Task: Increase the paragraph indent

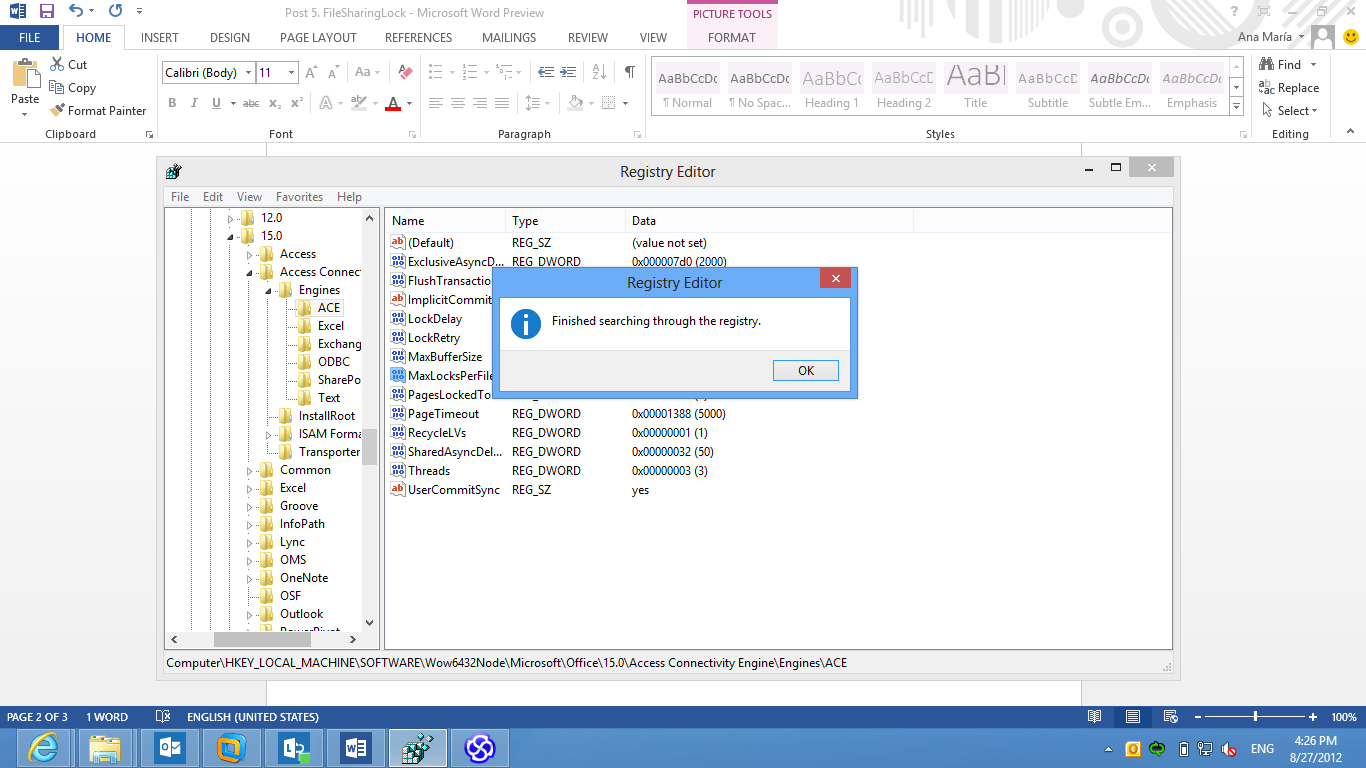Action: click(x=569, y=72)
